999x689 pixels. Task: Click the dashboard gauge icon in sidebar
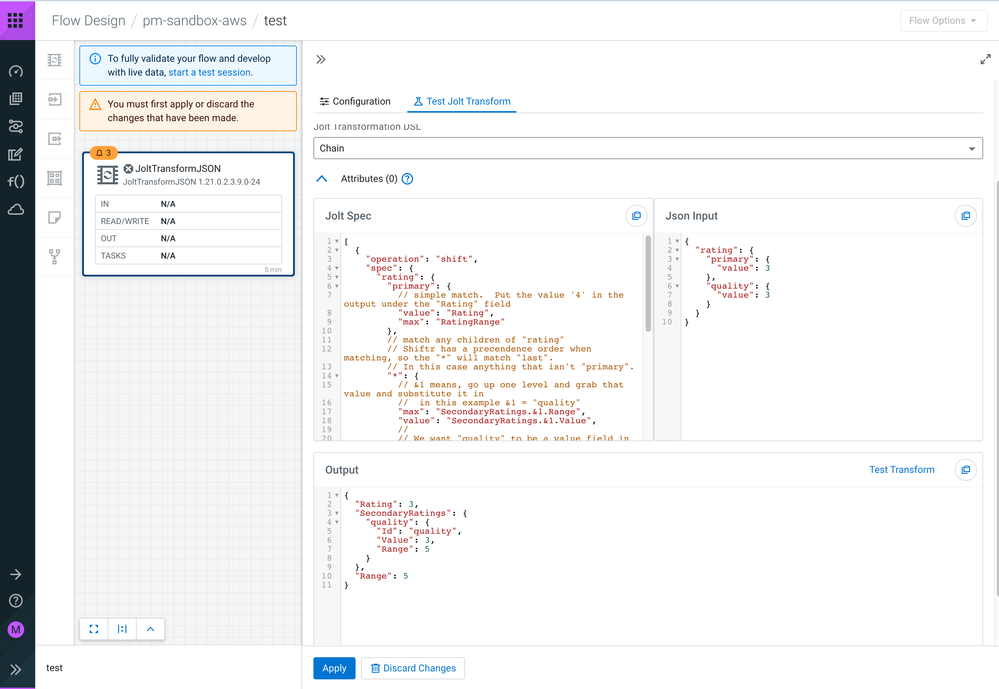pos(15,71)
